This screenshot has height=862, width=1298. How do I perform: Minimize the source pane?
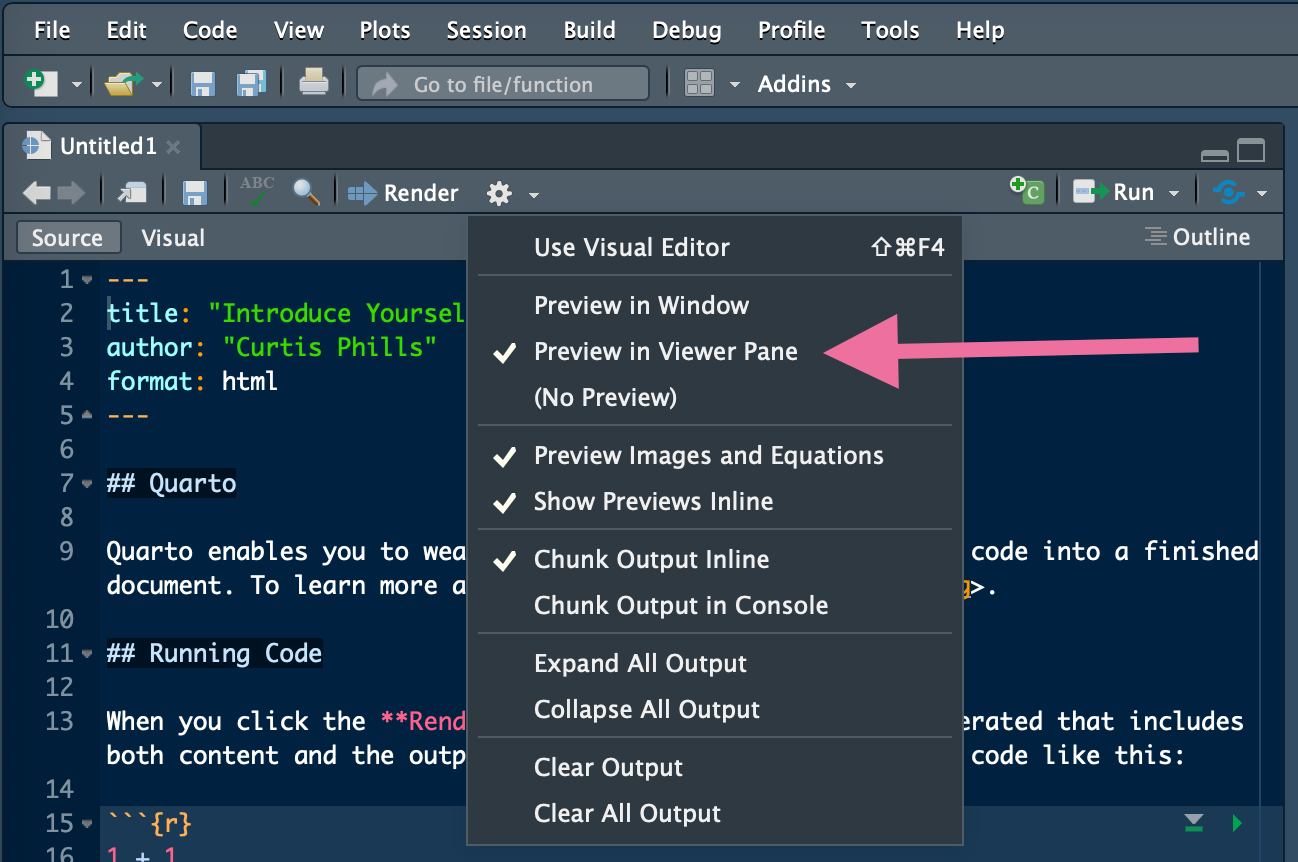[x=1215, y=155]
